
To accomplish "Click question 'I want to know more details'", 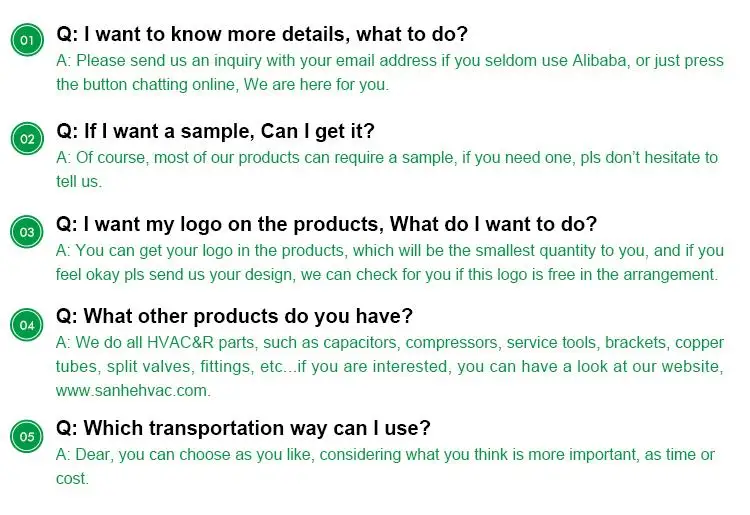I will pos(261,35).
